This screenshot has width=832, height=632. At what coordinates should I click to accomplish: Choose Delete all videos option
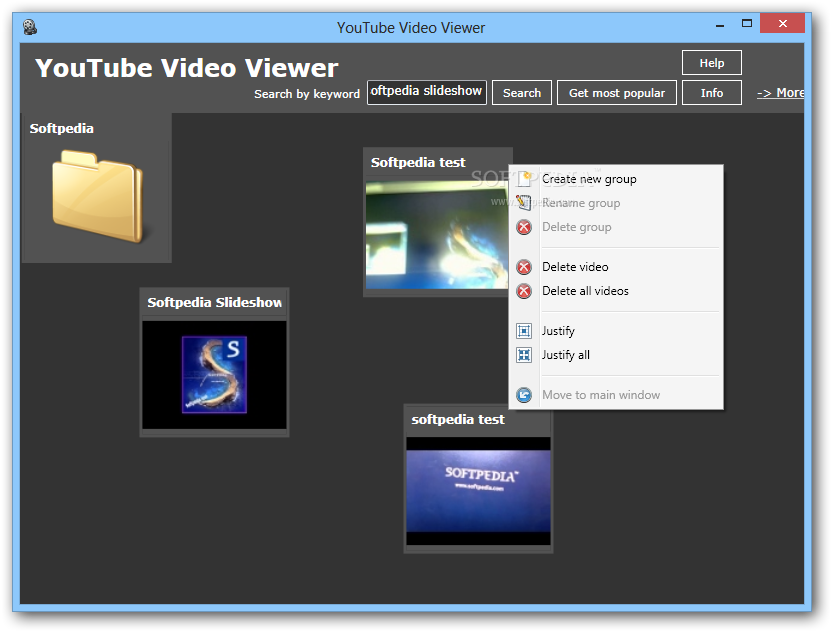click(616, 291)
